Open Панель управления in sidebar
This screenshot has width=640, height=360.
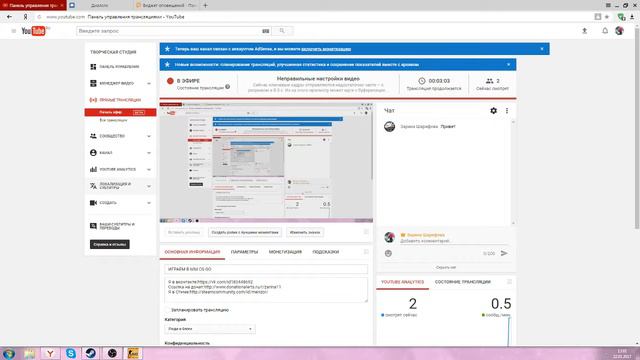point(120,67)
